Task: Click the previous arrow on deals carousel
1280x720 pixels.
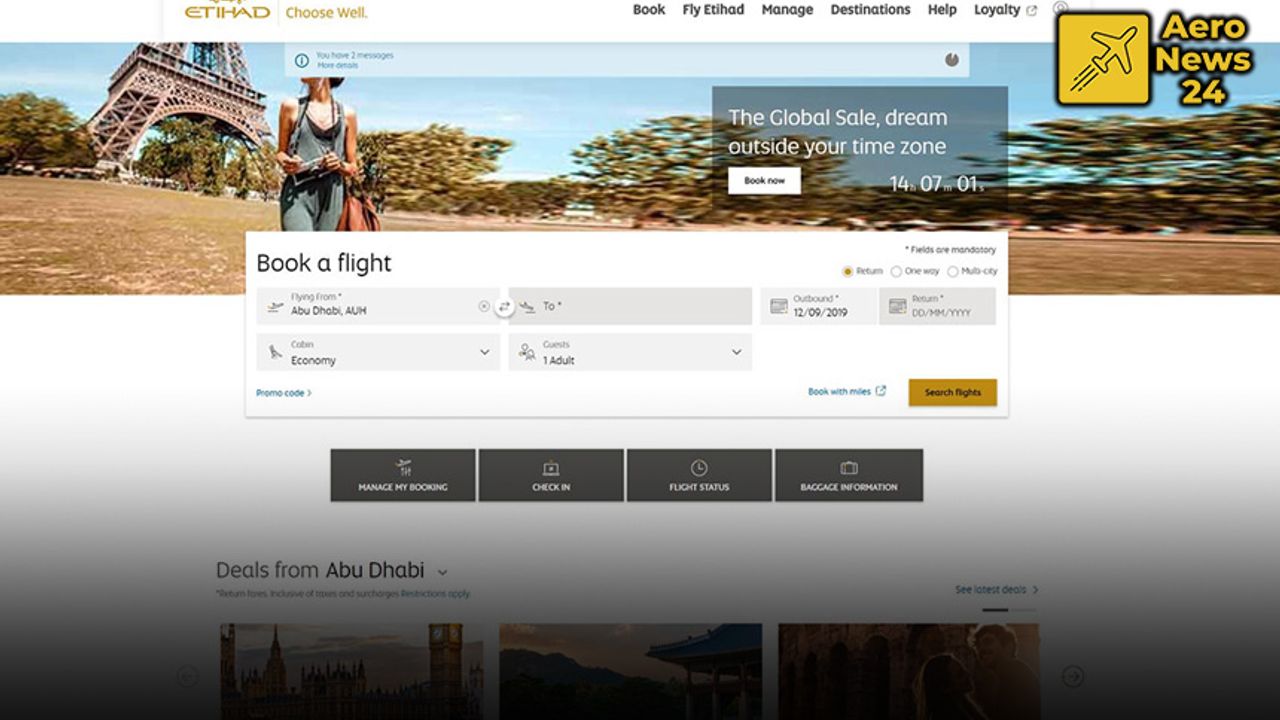Action: coord(187,677)
